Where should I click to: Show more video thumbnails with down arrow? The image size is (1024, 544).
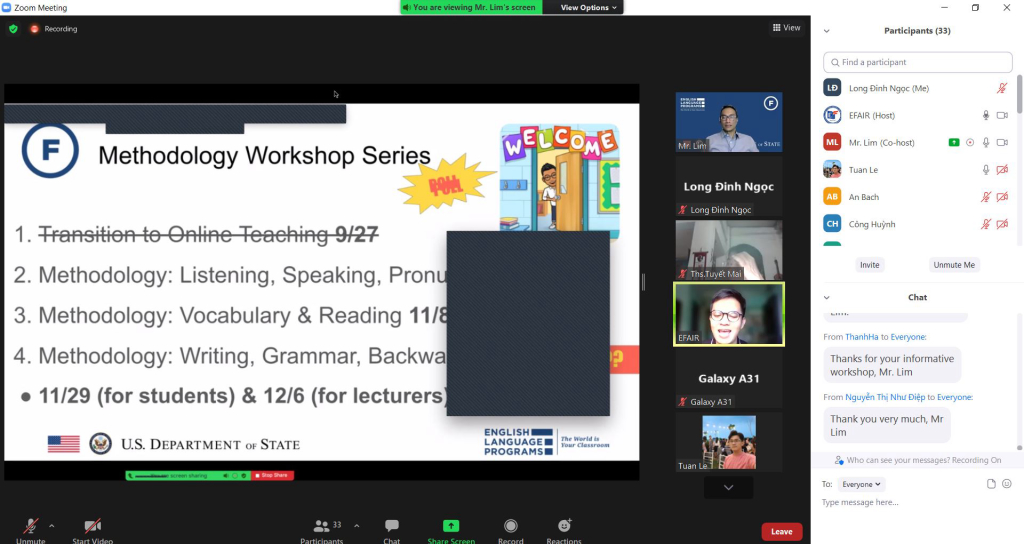(728, 487)
